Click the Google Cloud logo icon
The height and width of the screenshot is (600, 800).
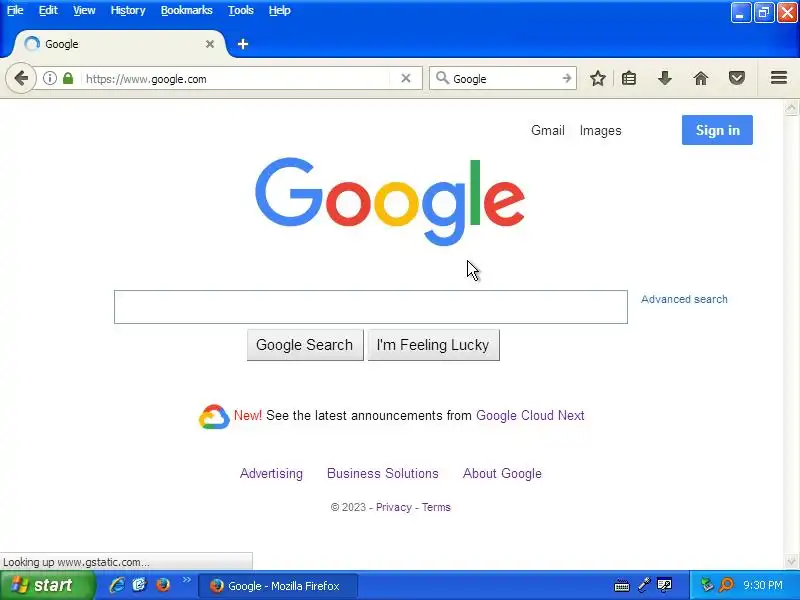coord(214,416)
